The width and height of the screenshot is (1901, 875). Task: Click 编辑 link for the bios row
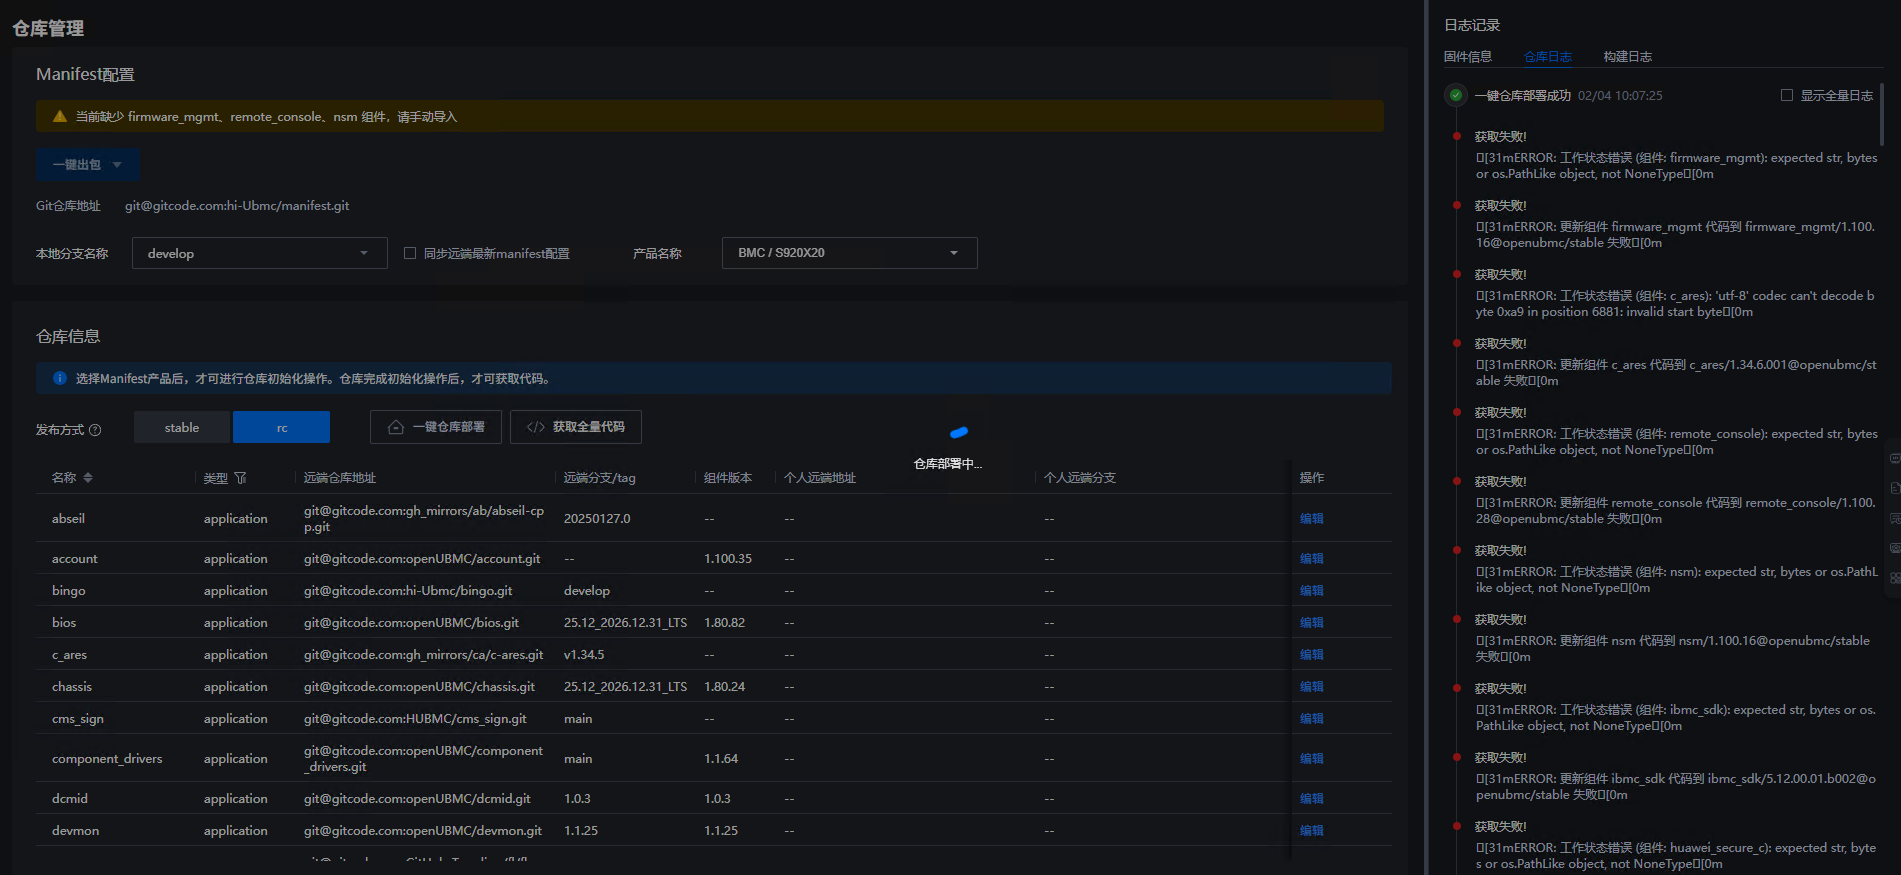1311,623
